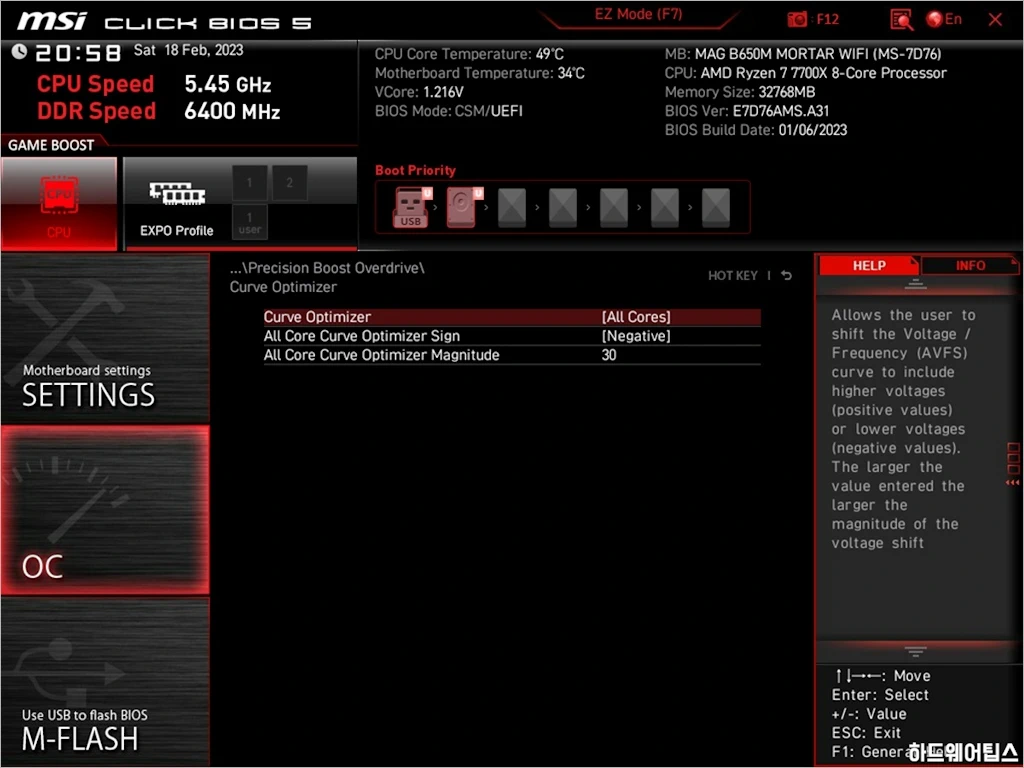
Task: Select the hard disk boot priority icon
Action: (x=463, y=207)
